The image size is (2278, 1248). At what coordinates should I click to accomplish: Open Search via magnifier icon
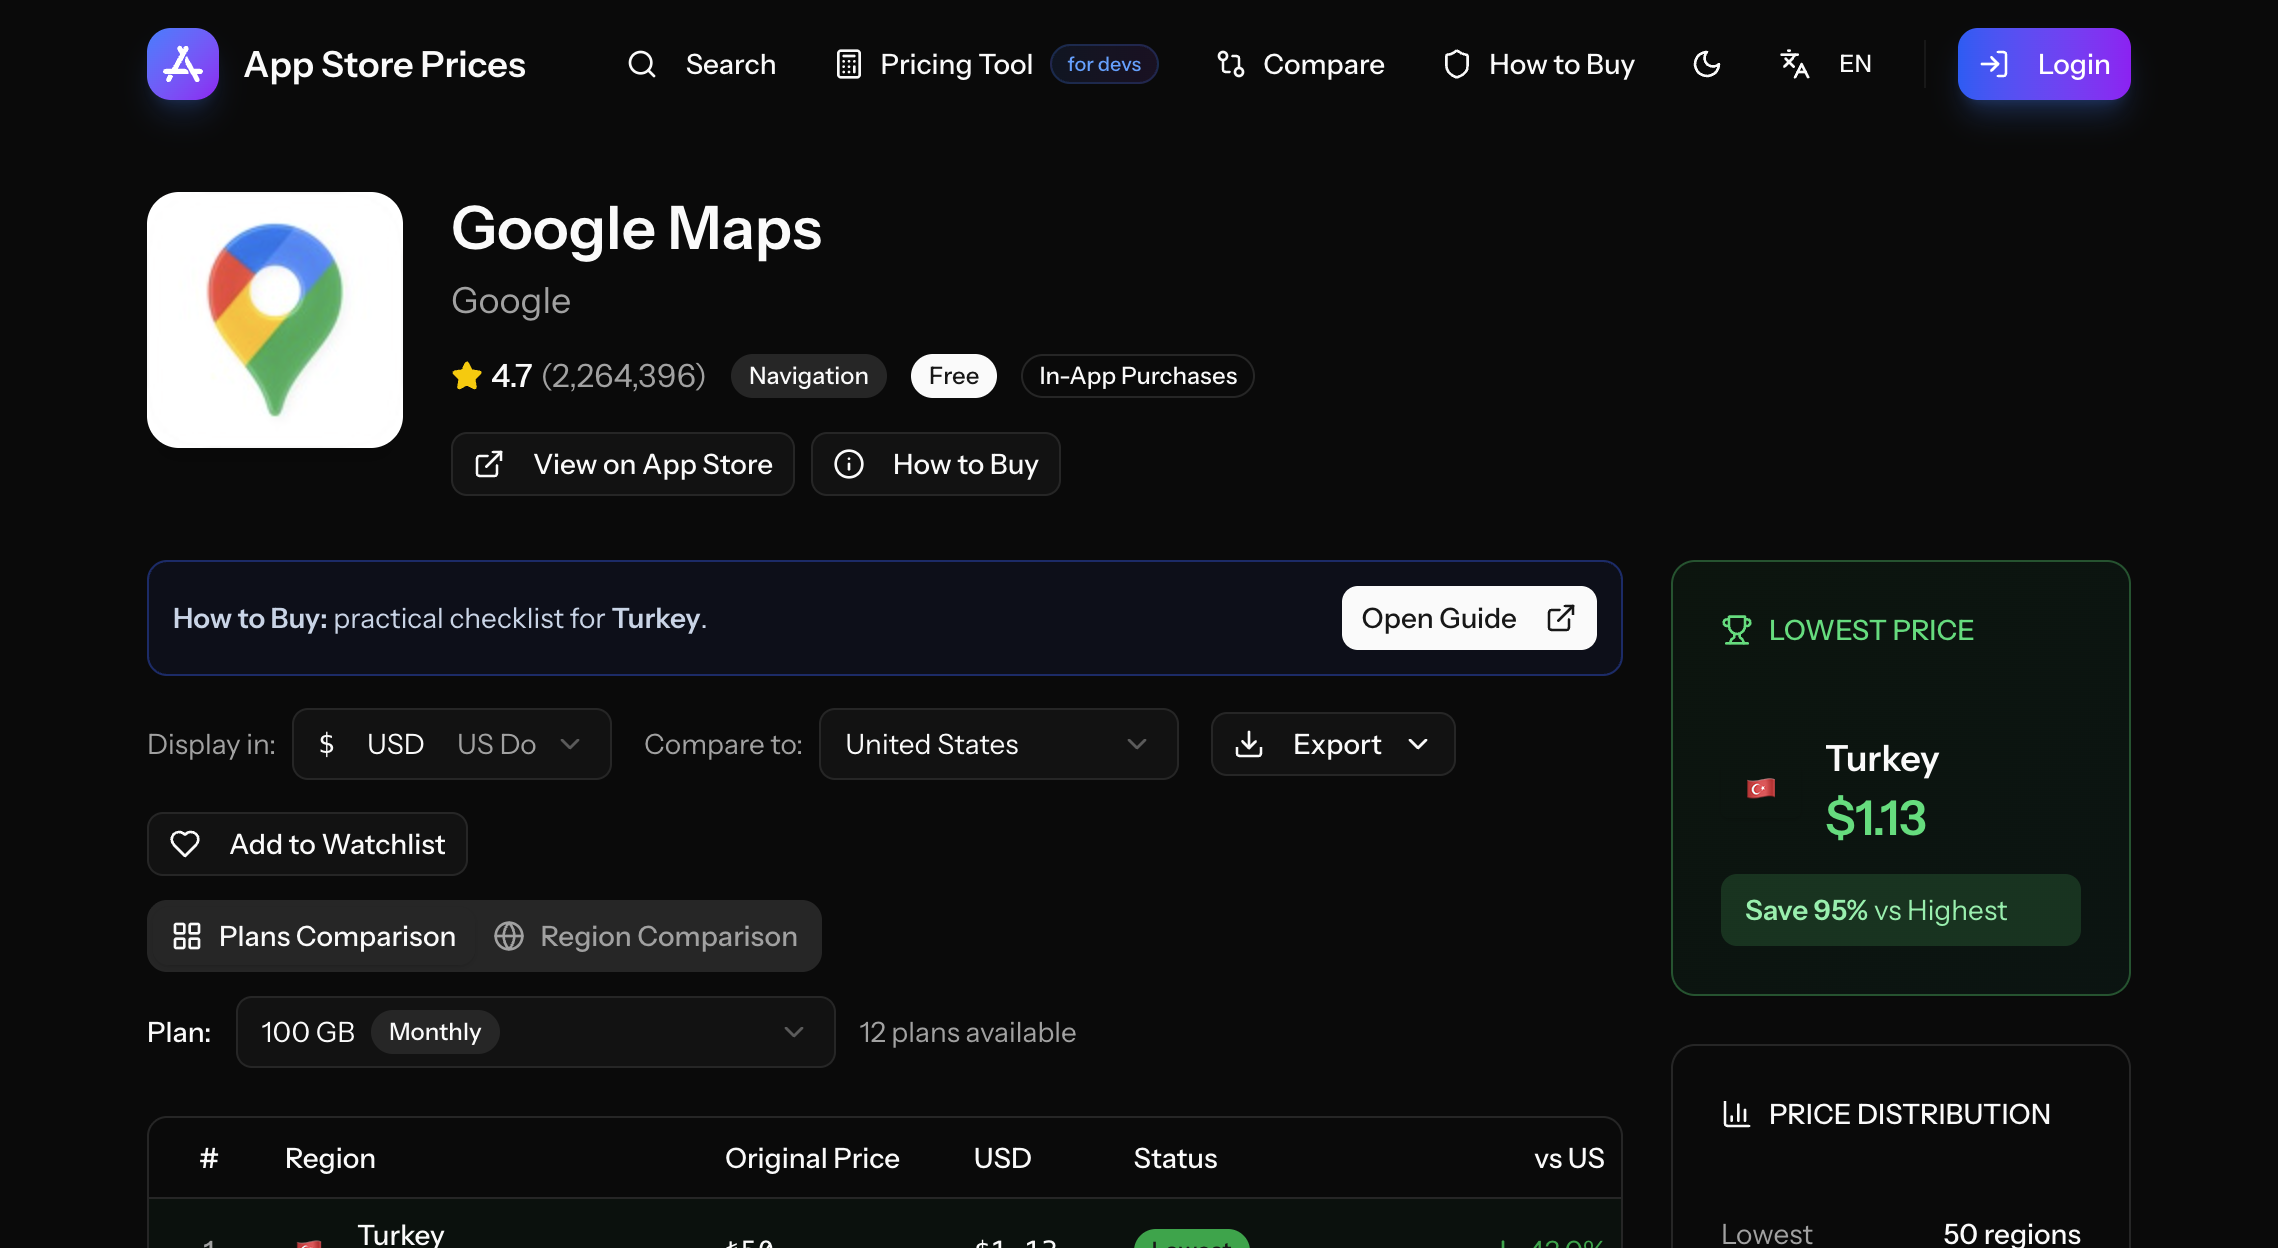[x=642, y=64]
